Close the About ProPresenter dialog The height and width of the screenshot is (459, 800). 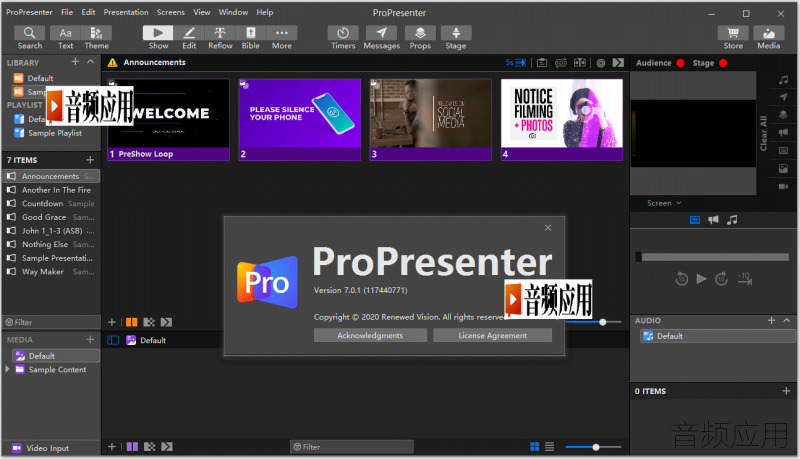coord(548,227)
